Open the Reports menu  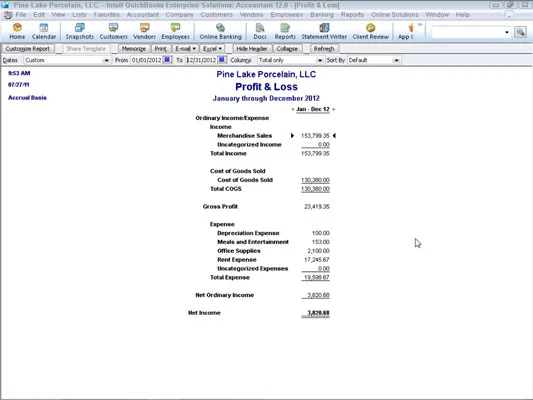352,15
